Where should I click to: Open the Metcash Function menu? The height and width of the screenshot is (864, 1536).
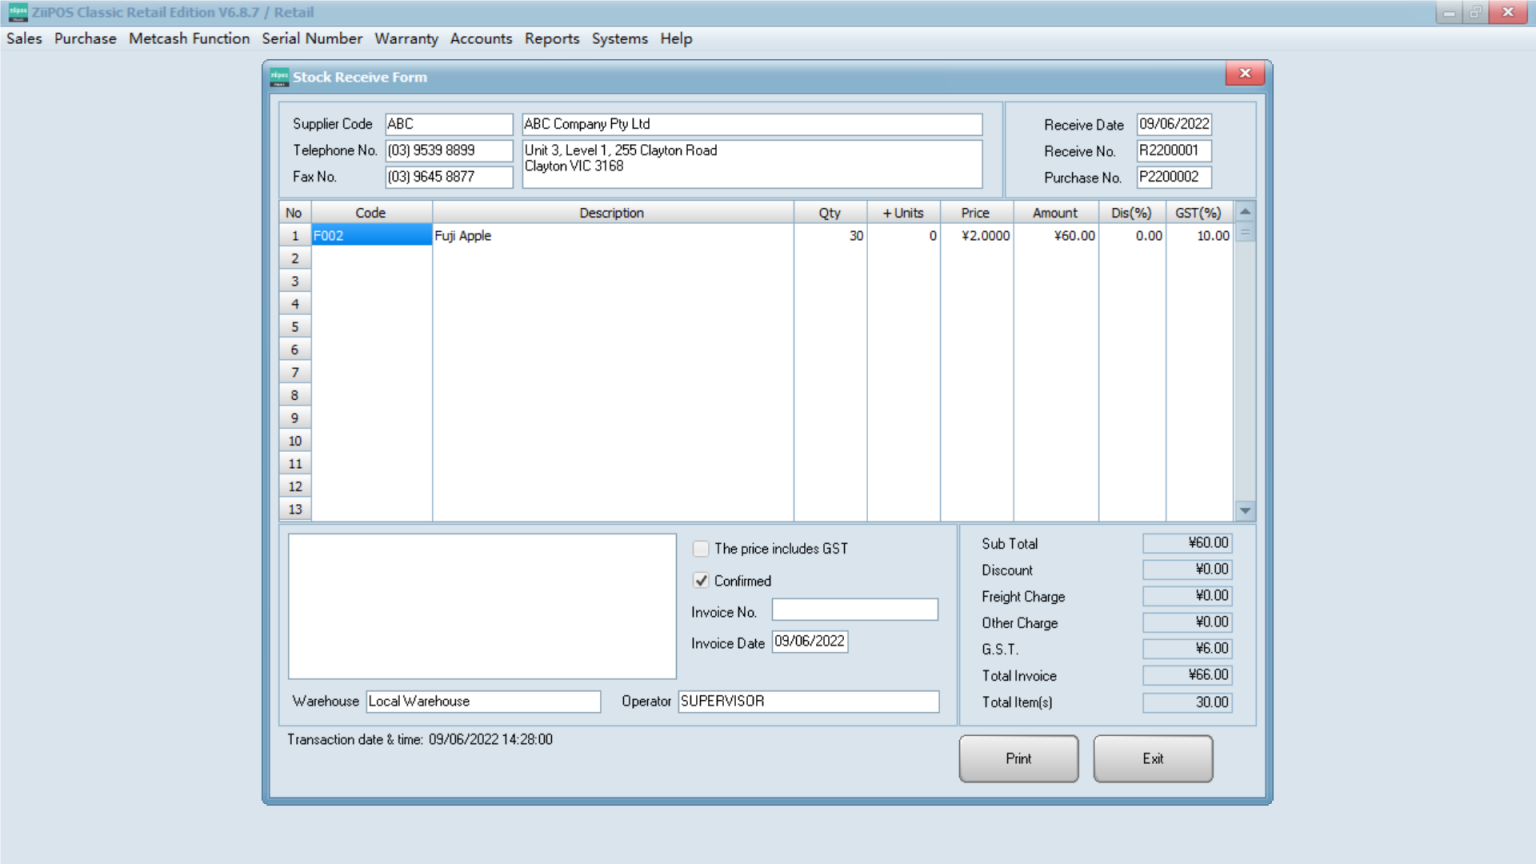[189, 39]
